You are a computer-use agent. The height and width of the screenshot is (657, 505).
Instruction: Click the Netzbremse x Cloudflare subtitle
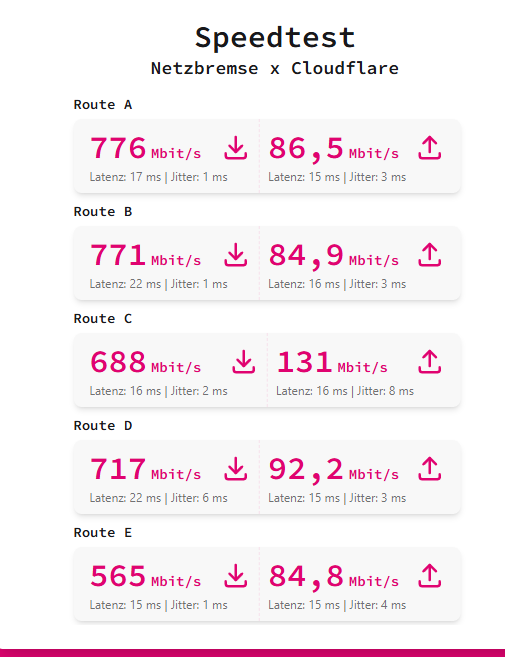pos(275,68)
